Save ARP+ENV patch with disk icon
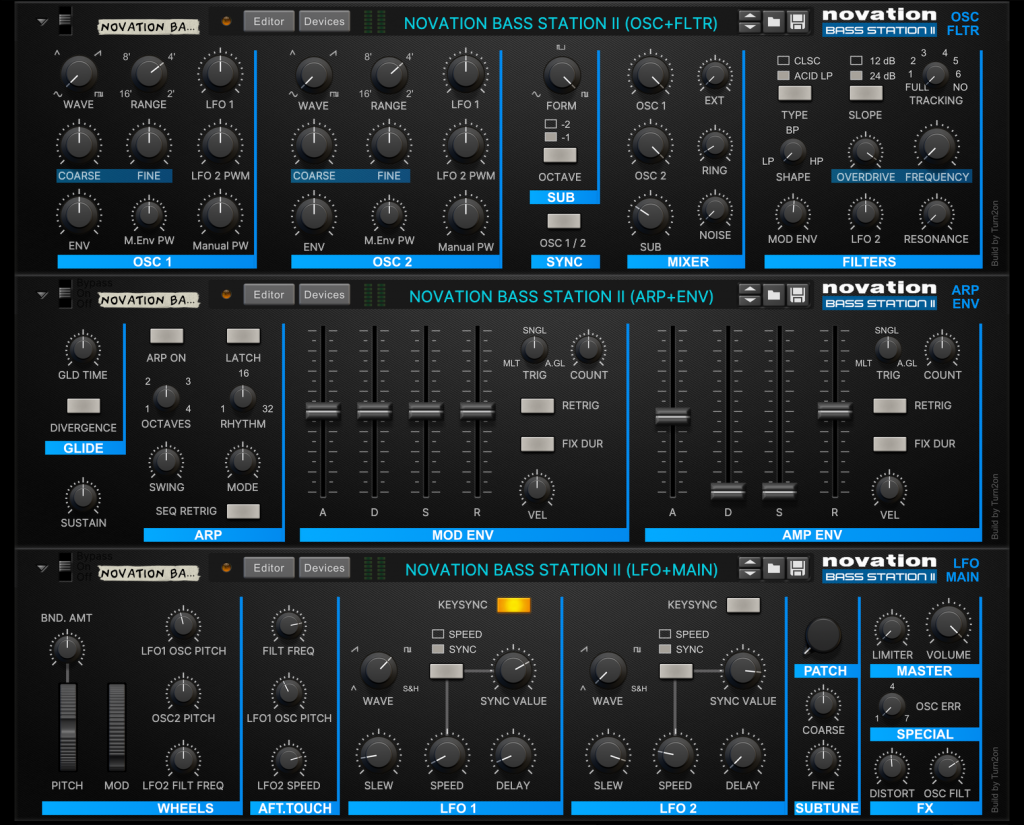 click(x=797, y=295)
